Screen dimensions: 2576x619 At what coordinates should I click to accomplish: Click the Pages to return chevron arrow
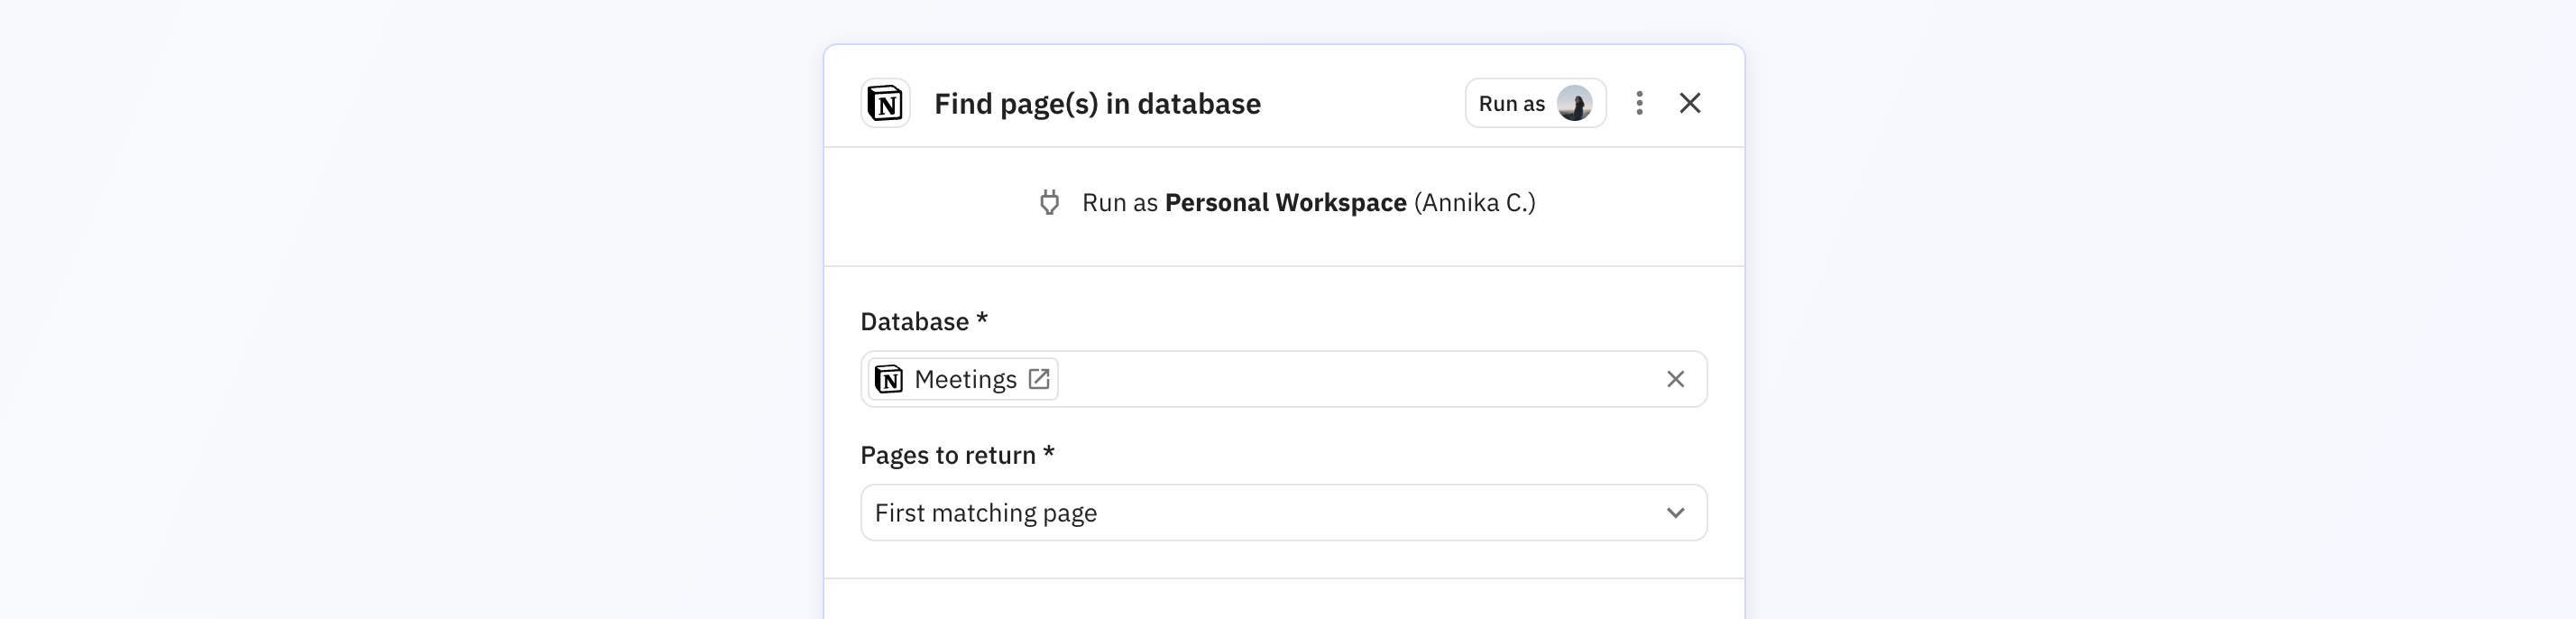(x=1675, y=513)
